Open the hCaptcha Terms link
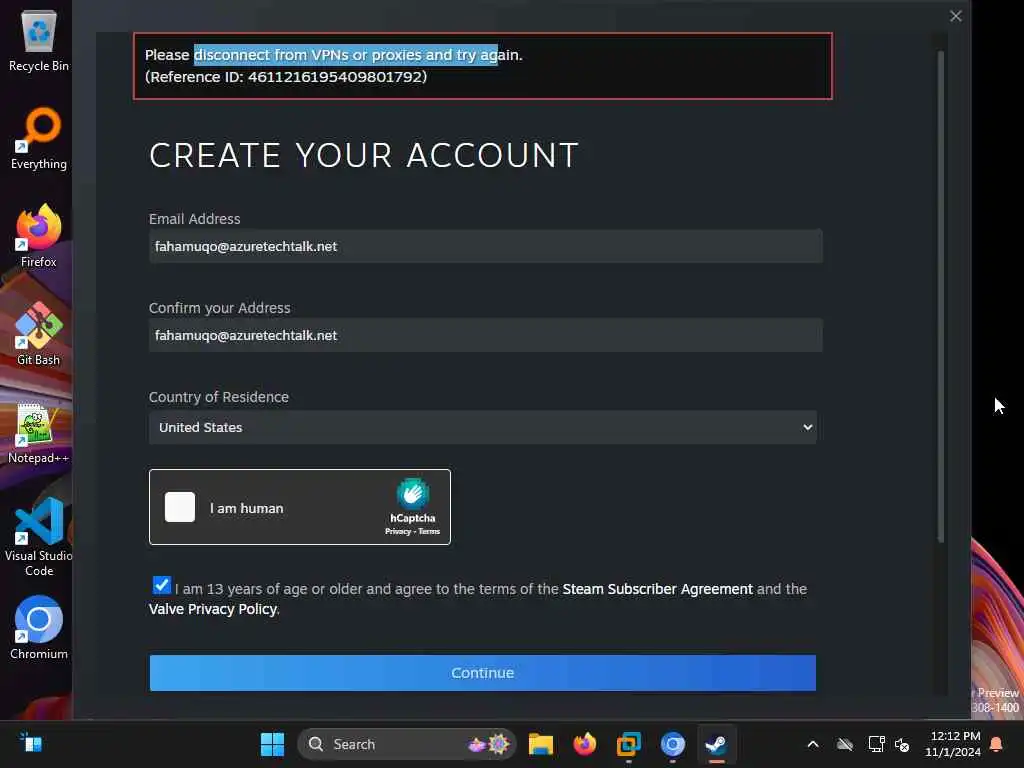This screenshot has width=1024, height=768. tap(429, 532)
